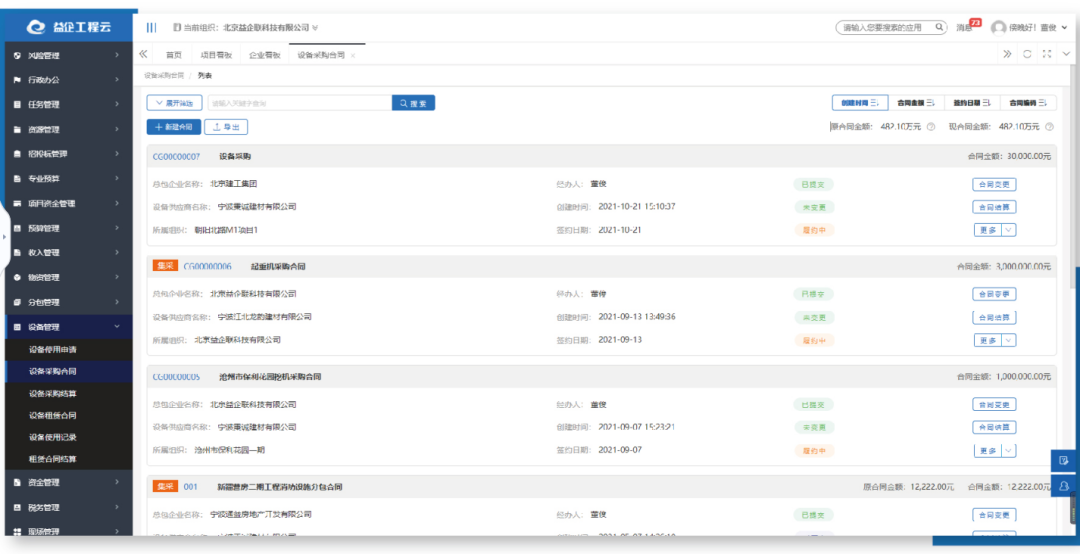Click the keyword search input field
The image size is (1080, 554).
300,103
